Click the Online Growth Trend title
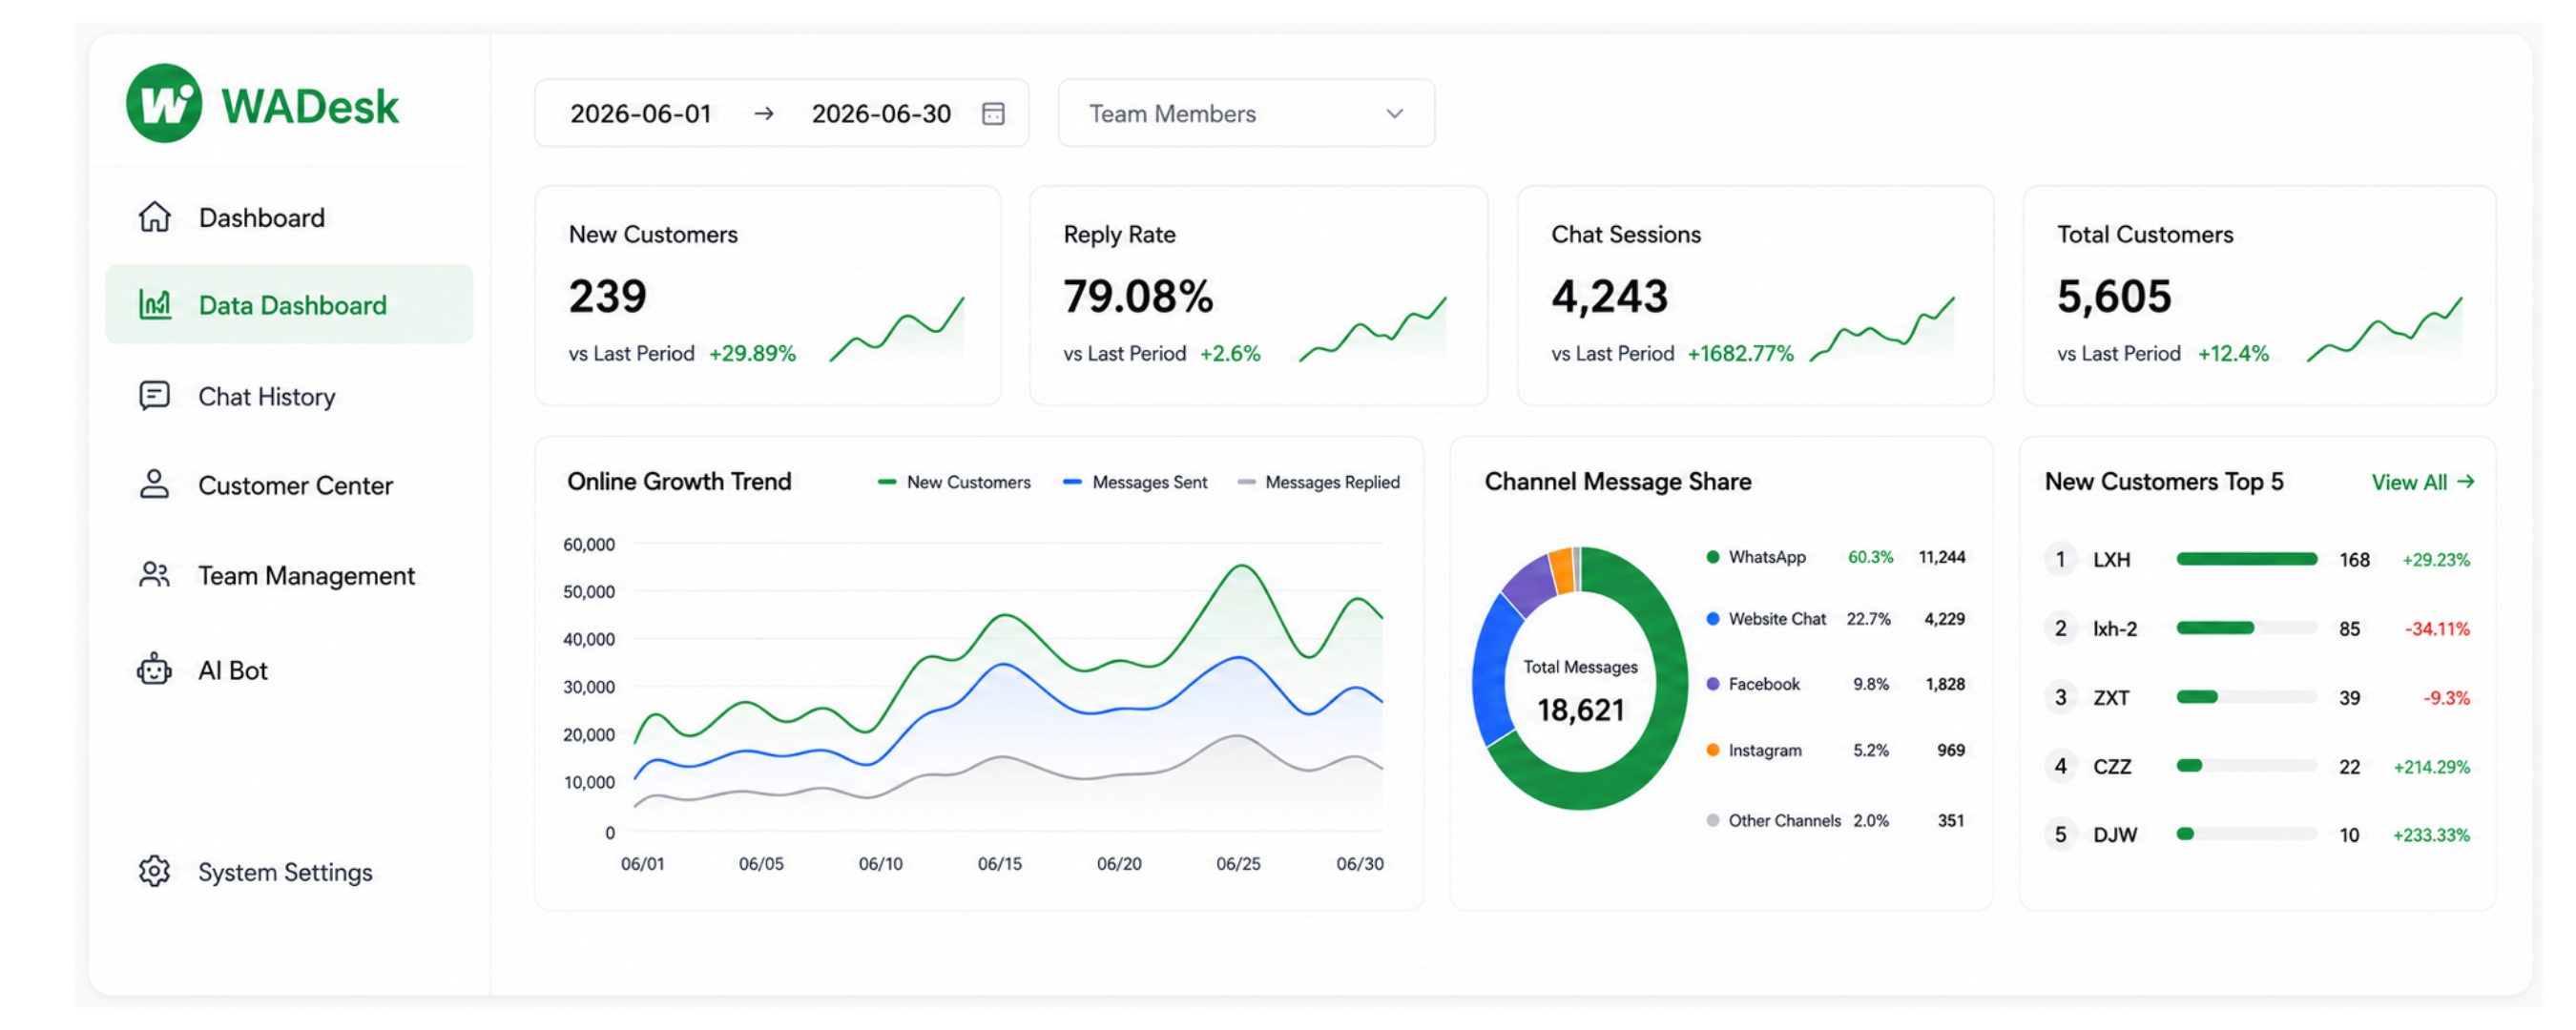 pyautogui.click(x=679, y=482)
